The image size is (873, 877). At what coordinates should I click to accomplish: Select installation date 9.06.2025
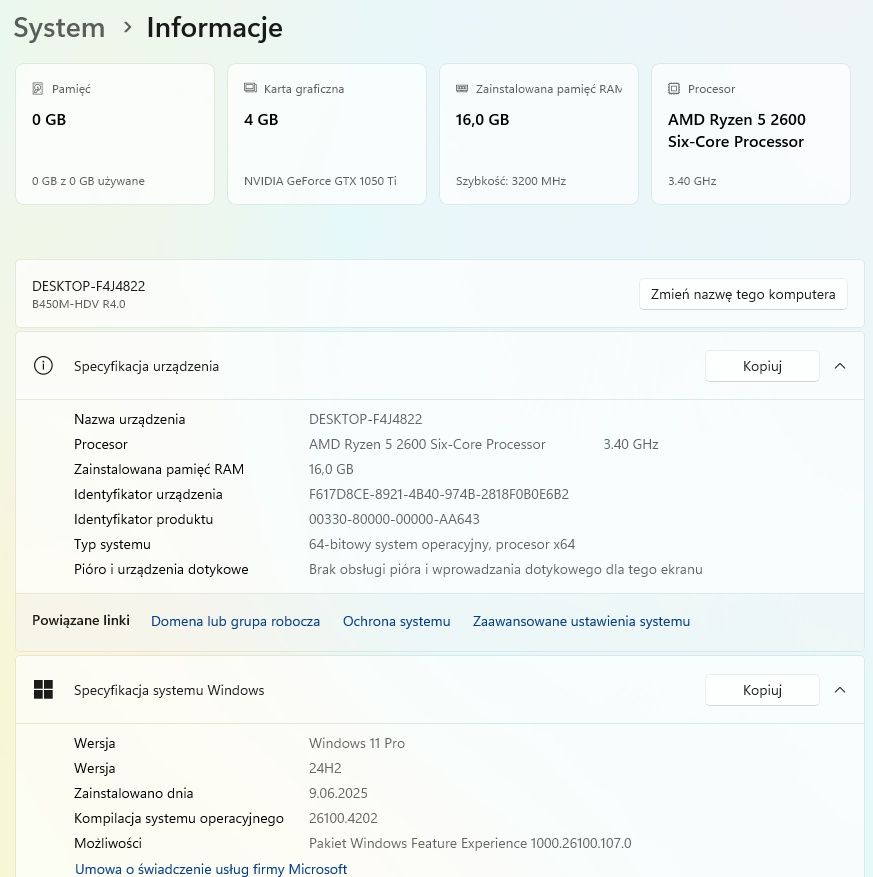coord(338,793)
